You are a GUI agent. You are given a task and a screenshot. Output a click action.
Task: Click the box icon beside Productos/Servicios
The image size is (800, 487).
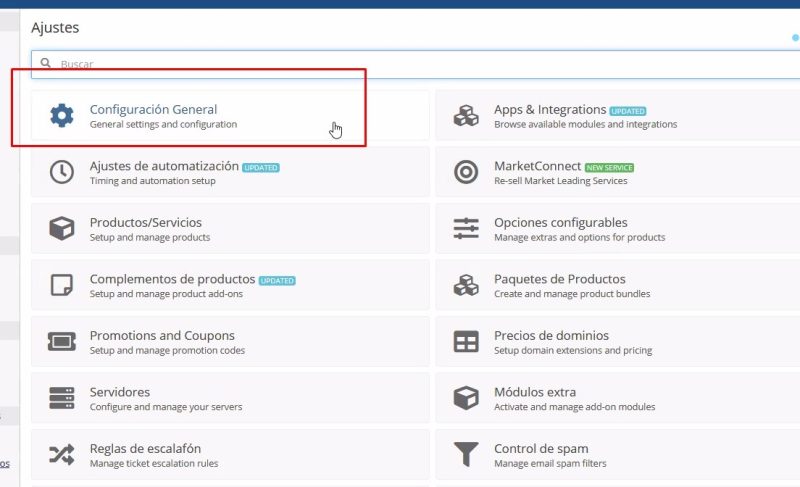(x=62, y=229)
